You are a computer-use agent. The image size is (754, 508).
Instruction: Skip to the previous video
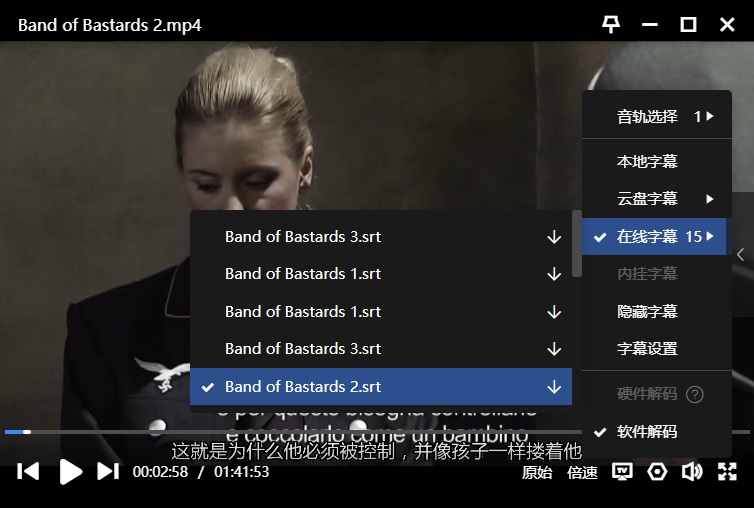pos(29,472)
